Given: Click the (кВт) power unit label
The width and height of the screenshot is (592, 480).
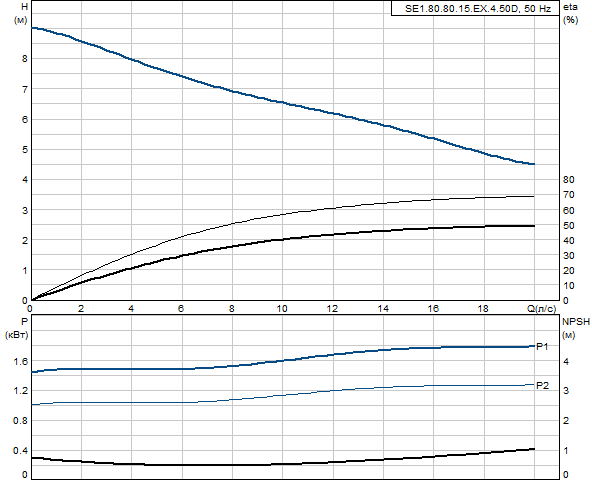Looking at the screenshot, I should (x=17, y=335).
